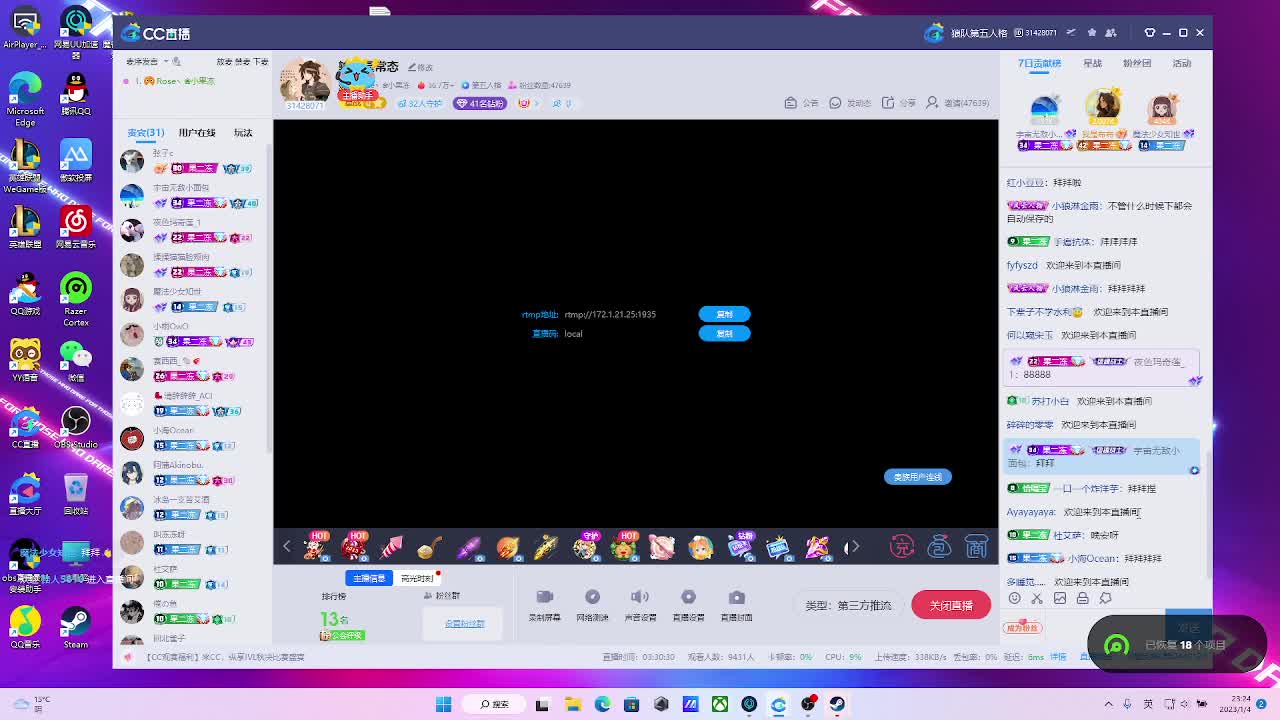
Task: Select the rocket gift in gift bar
Action: (x=392, y=547)
